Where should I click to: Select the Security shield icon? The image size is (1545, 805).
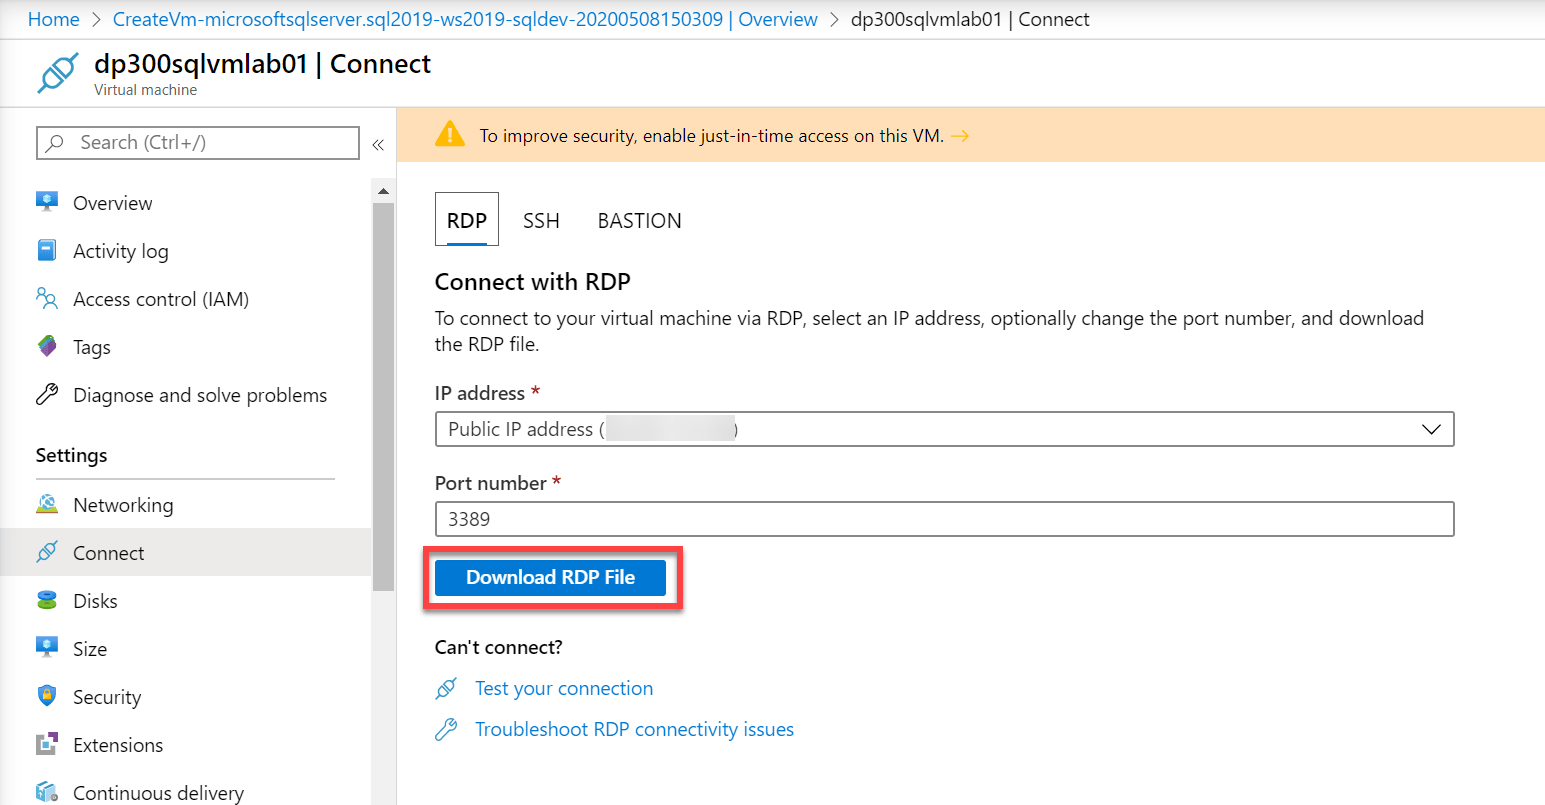click(x=46, y=696)
